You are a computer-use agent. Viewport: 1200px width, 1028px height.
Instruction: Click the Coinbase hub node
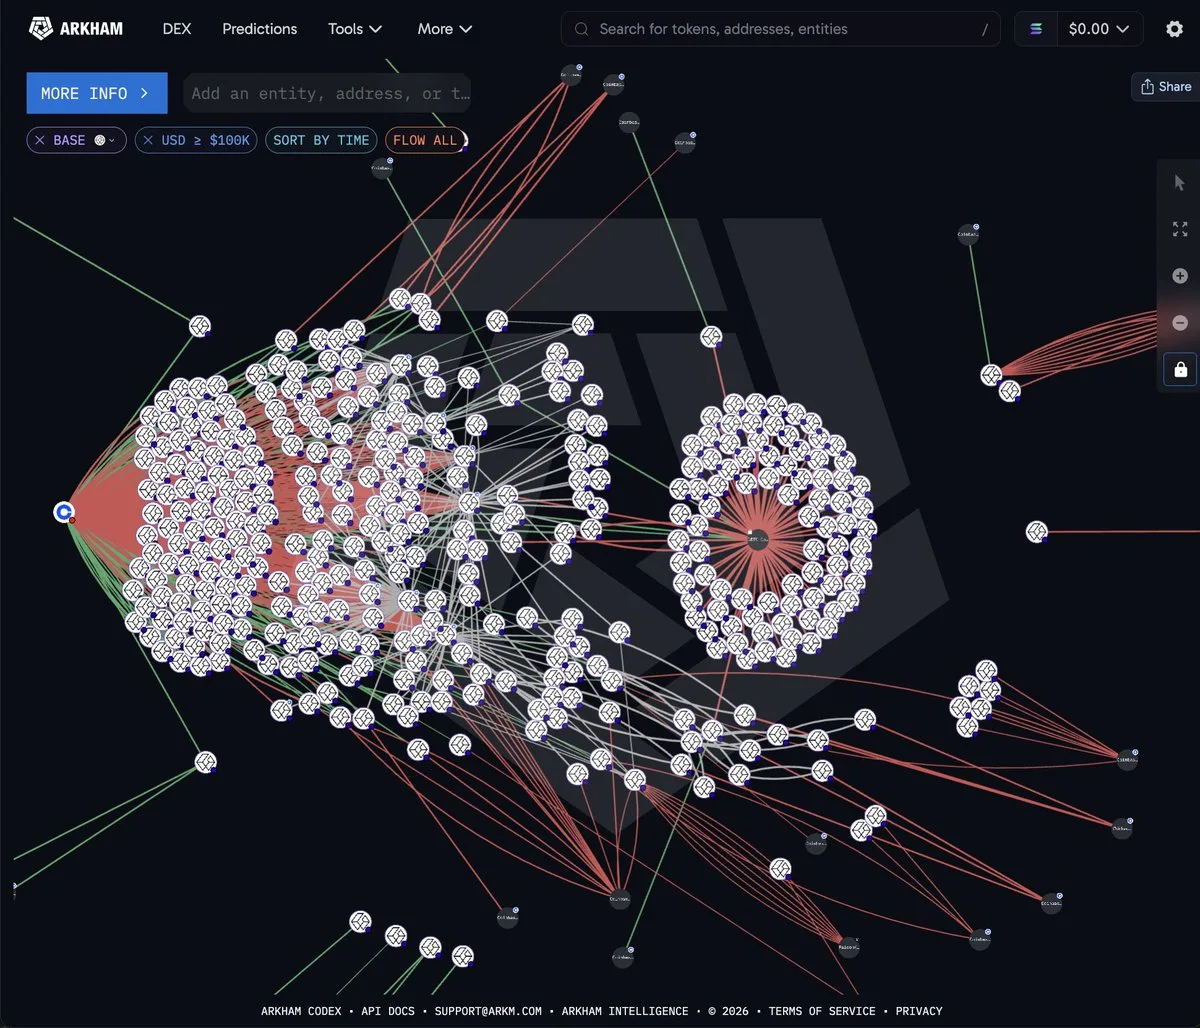pos(64,512)
